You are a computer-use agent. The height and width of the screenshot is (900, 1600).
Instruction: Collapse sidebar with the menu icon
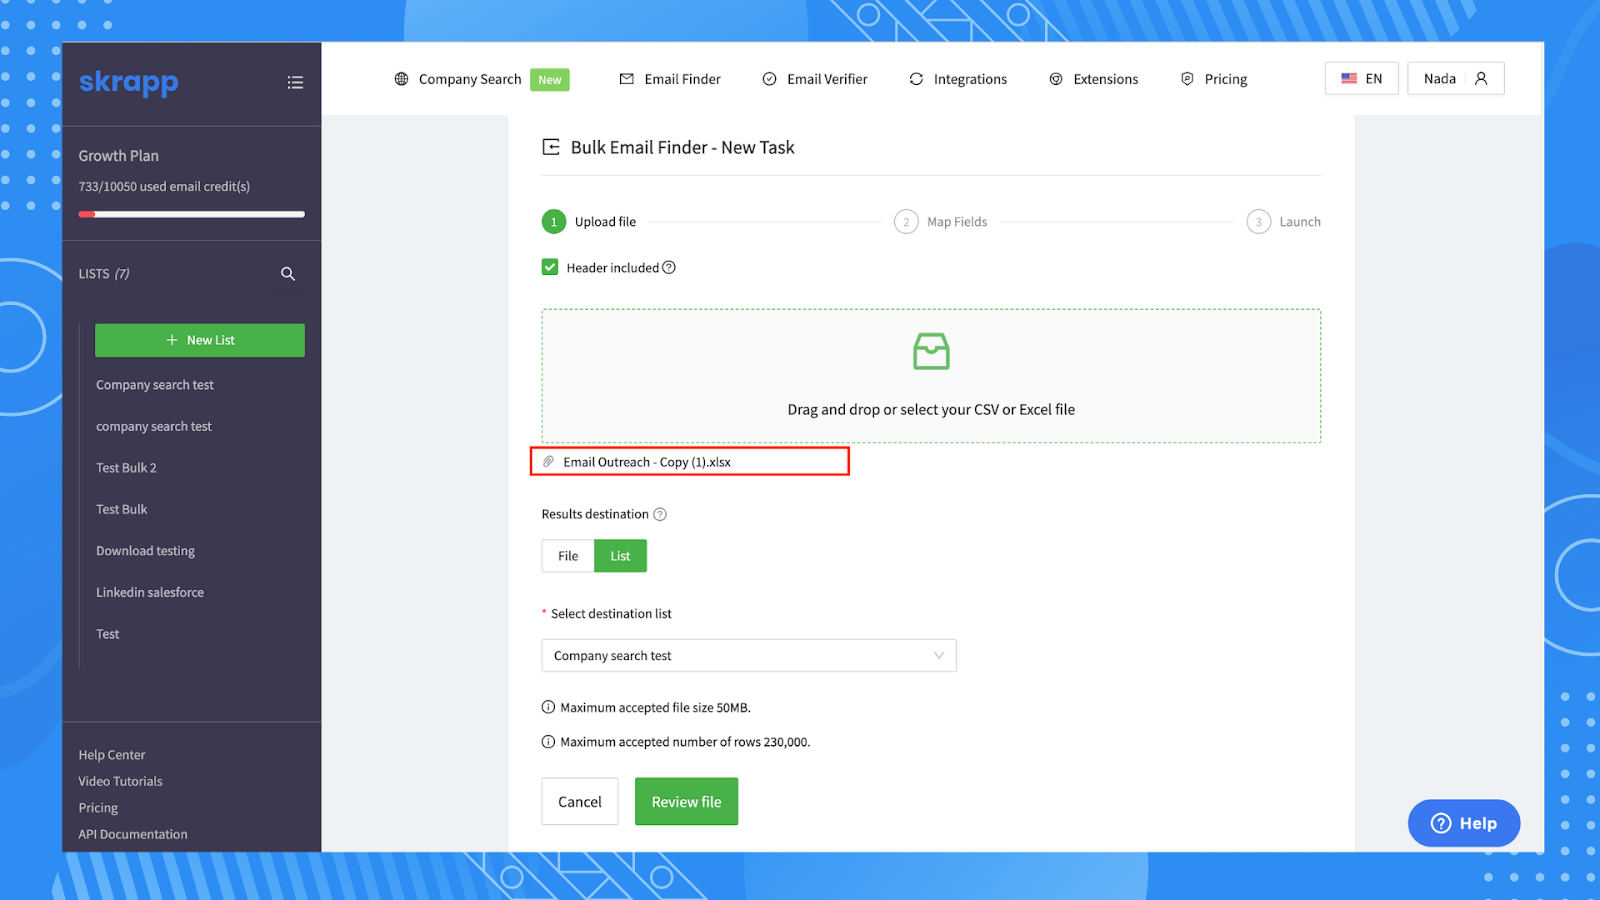point(295,83)
